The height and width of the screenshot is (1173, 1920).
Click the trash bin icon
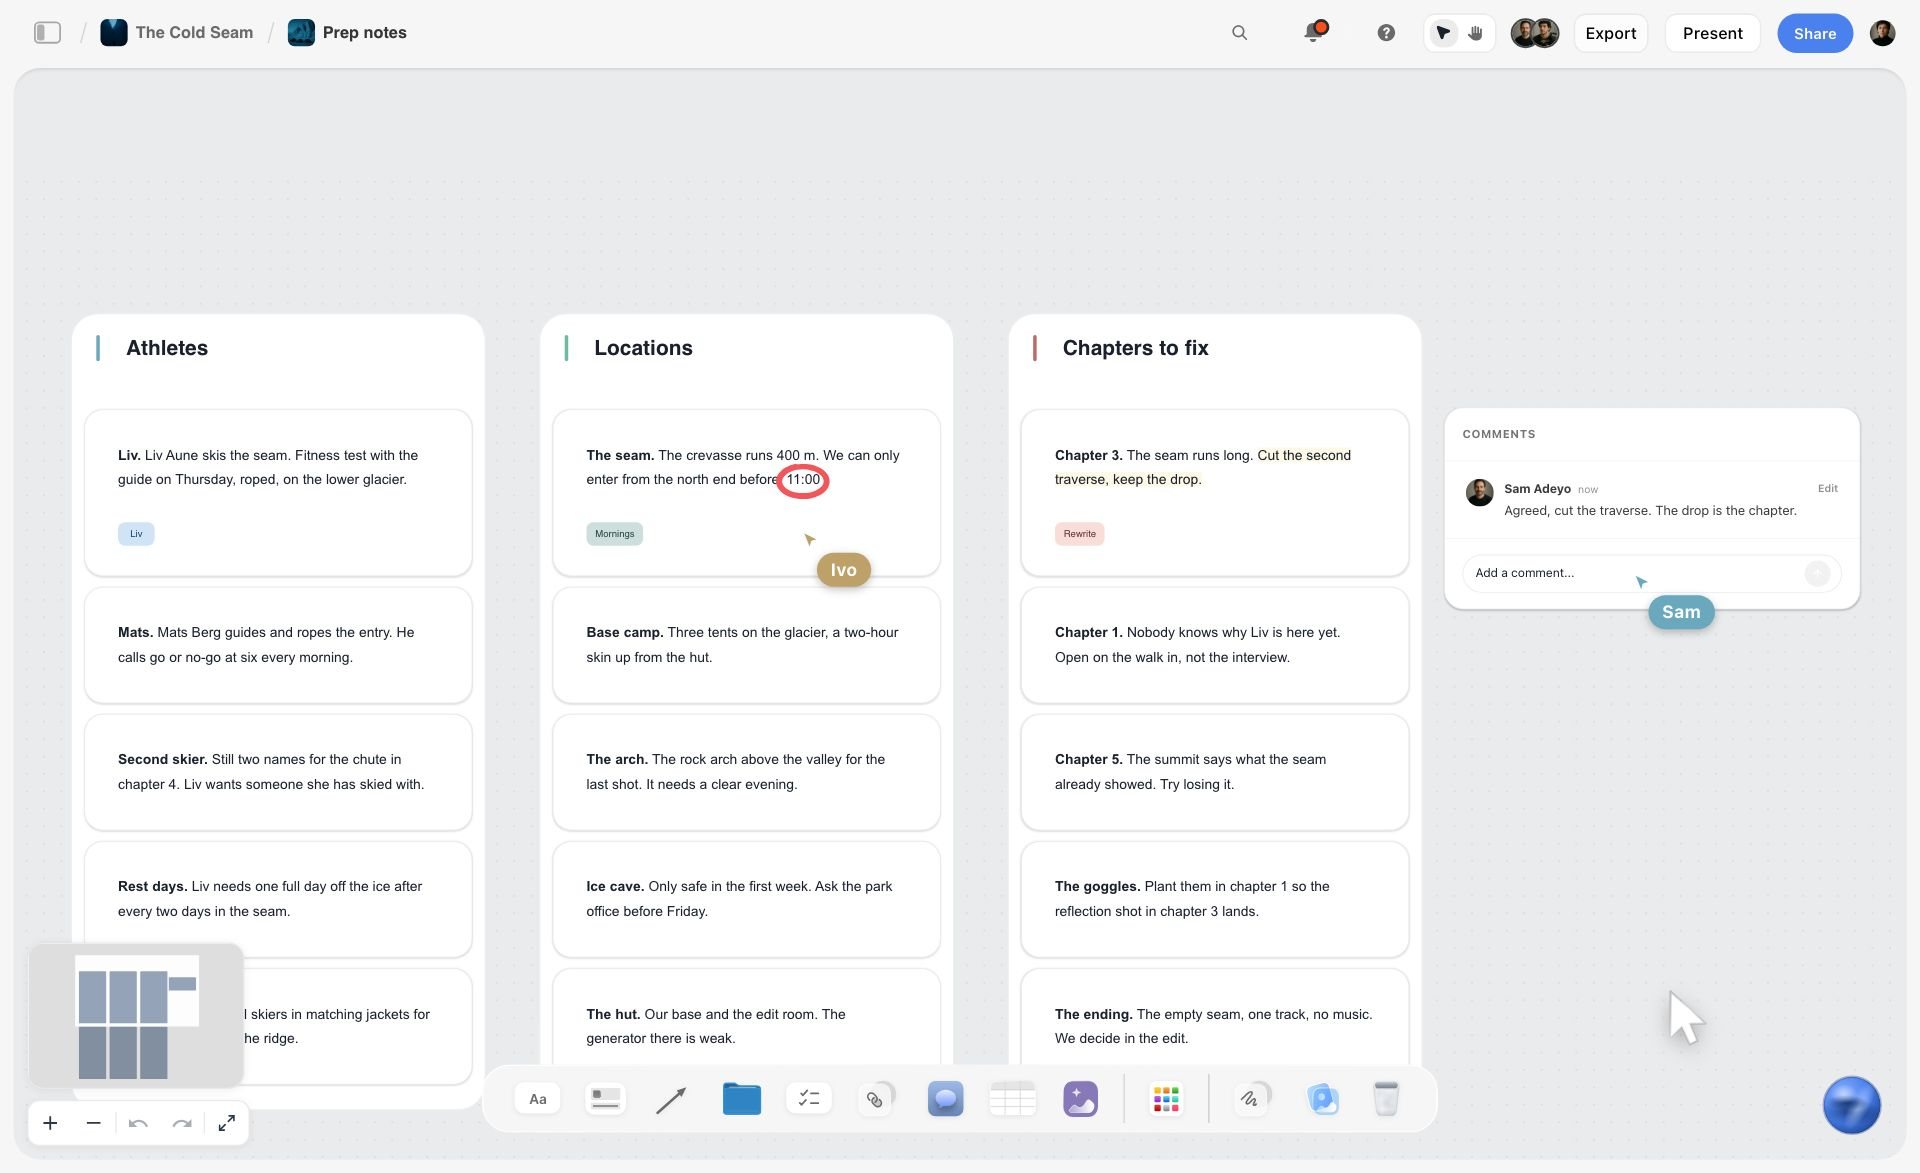tap(1385, 1099)
